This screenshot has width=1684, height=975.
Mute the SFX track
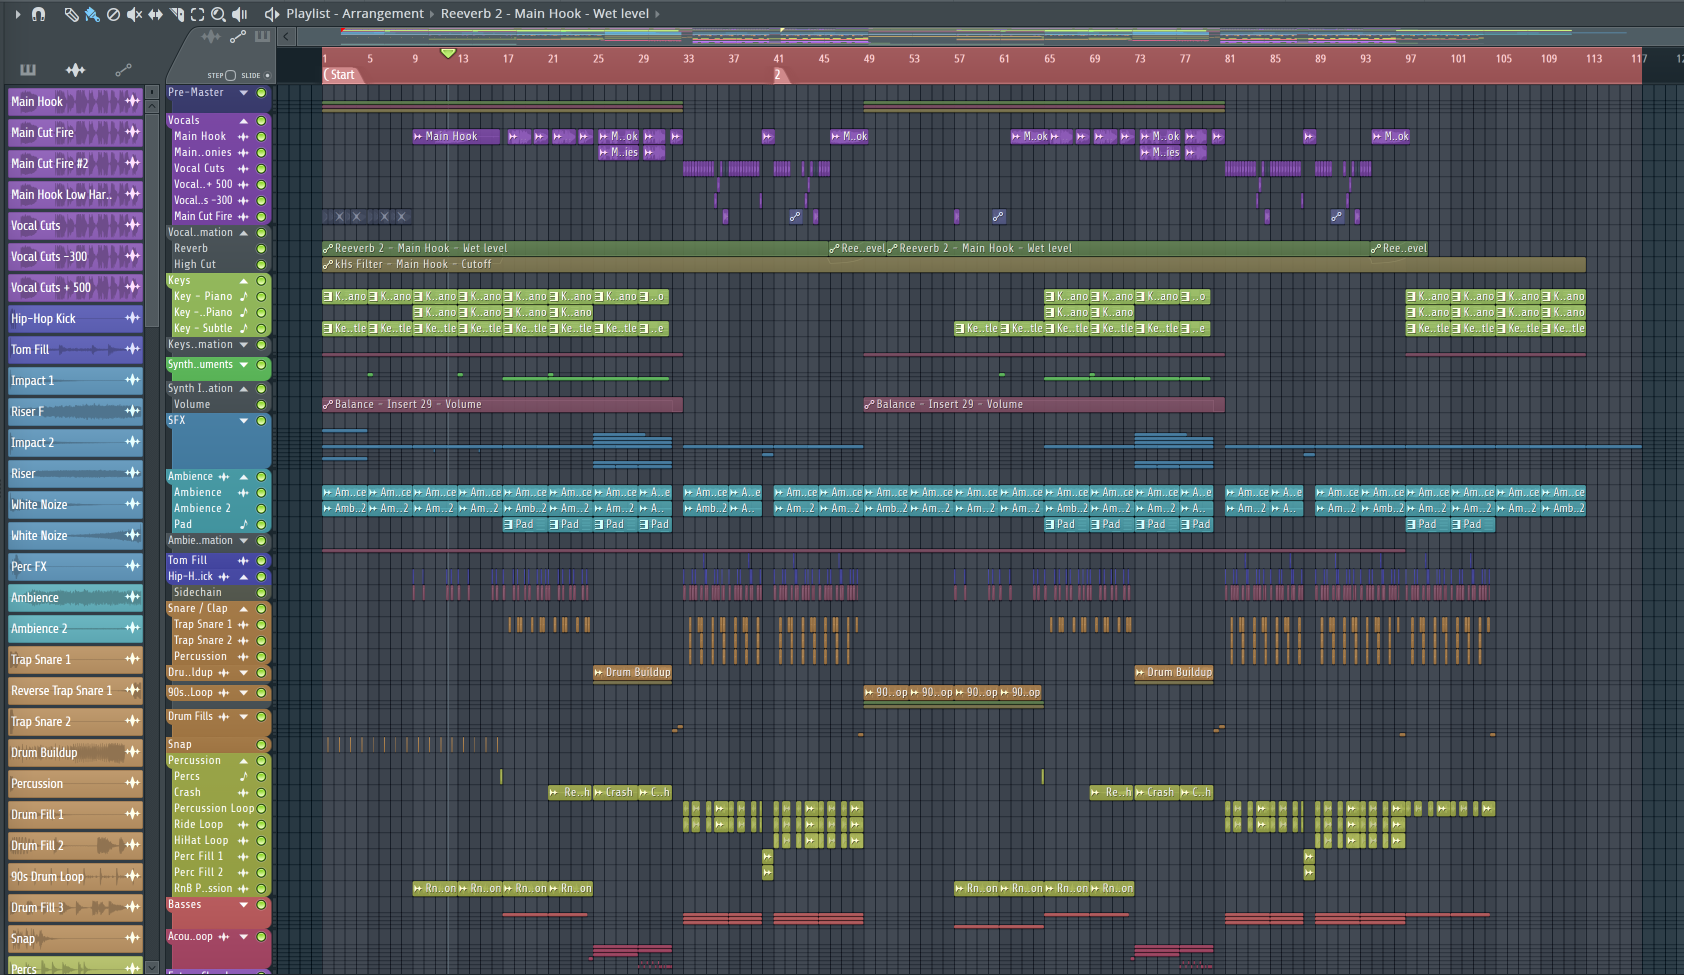pyautogui.click(x=261, y=421)
